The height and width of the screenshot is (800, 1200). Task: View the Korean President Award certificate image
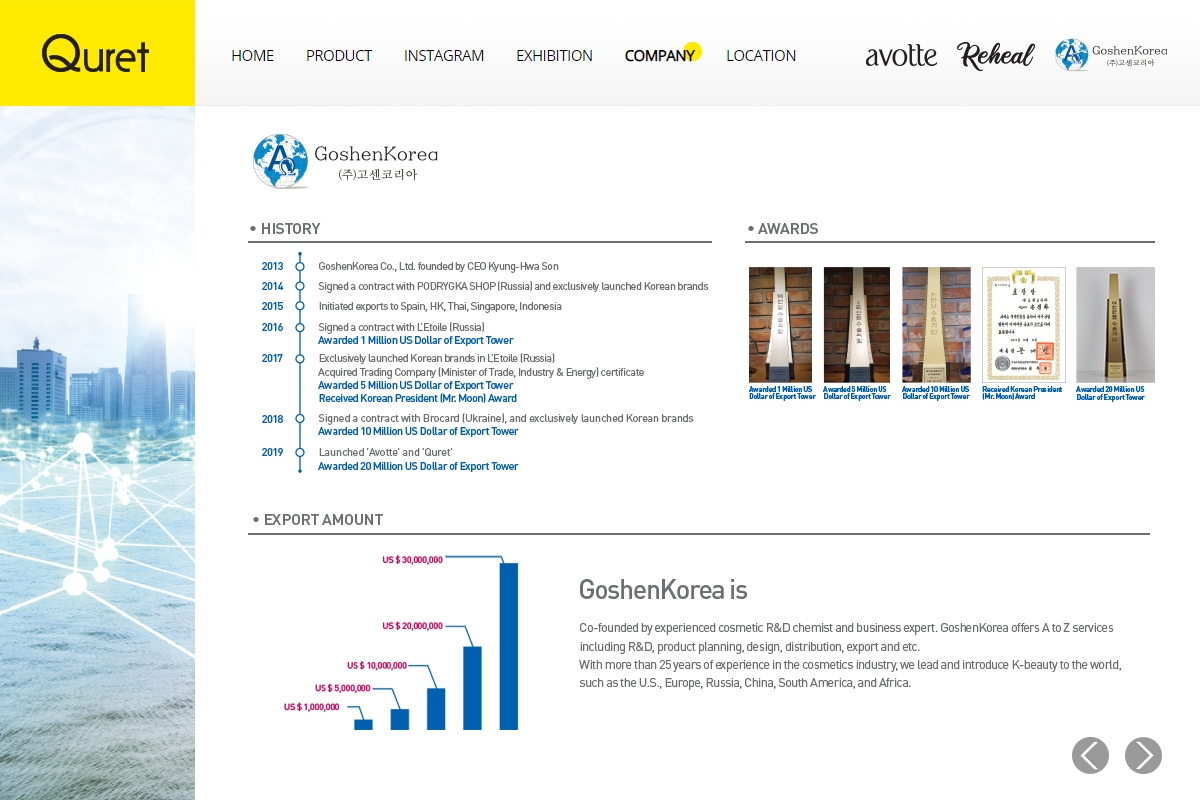point(1023,325)
